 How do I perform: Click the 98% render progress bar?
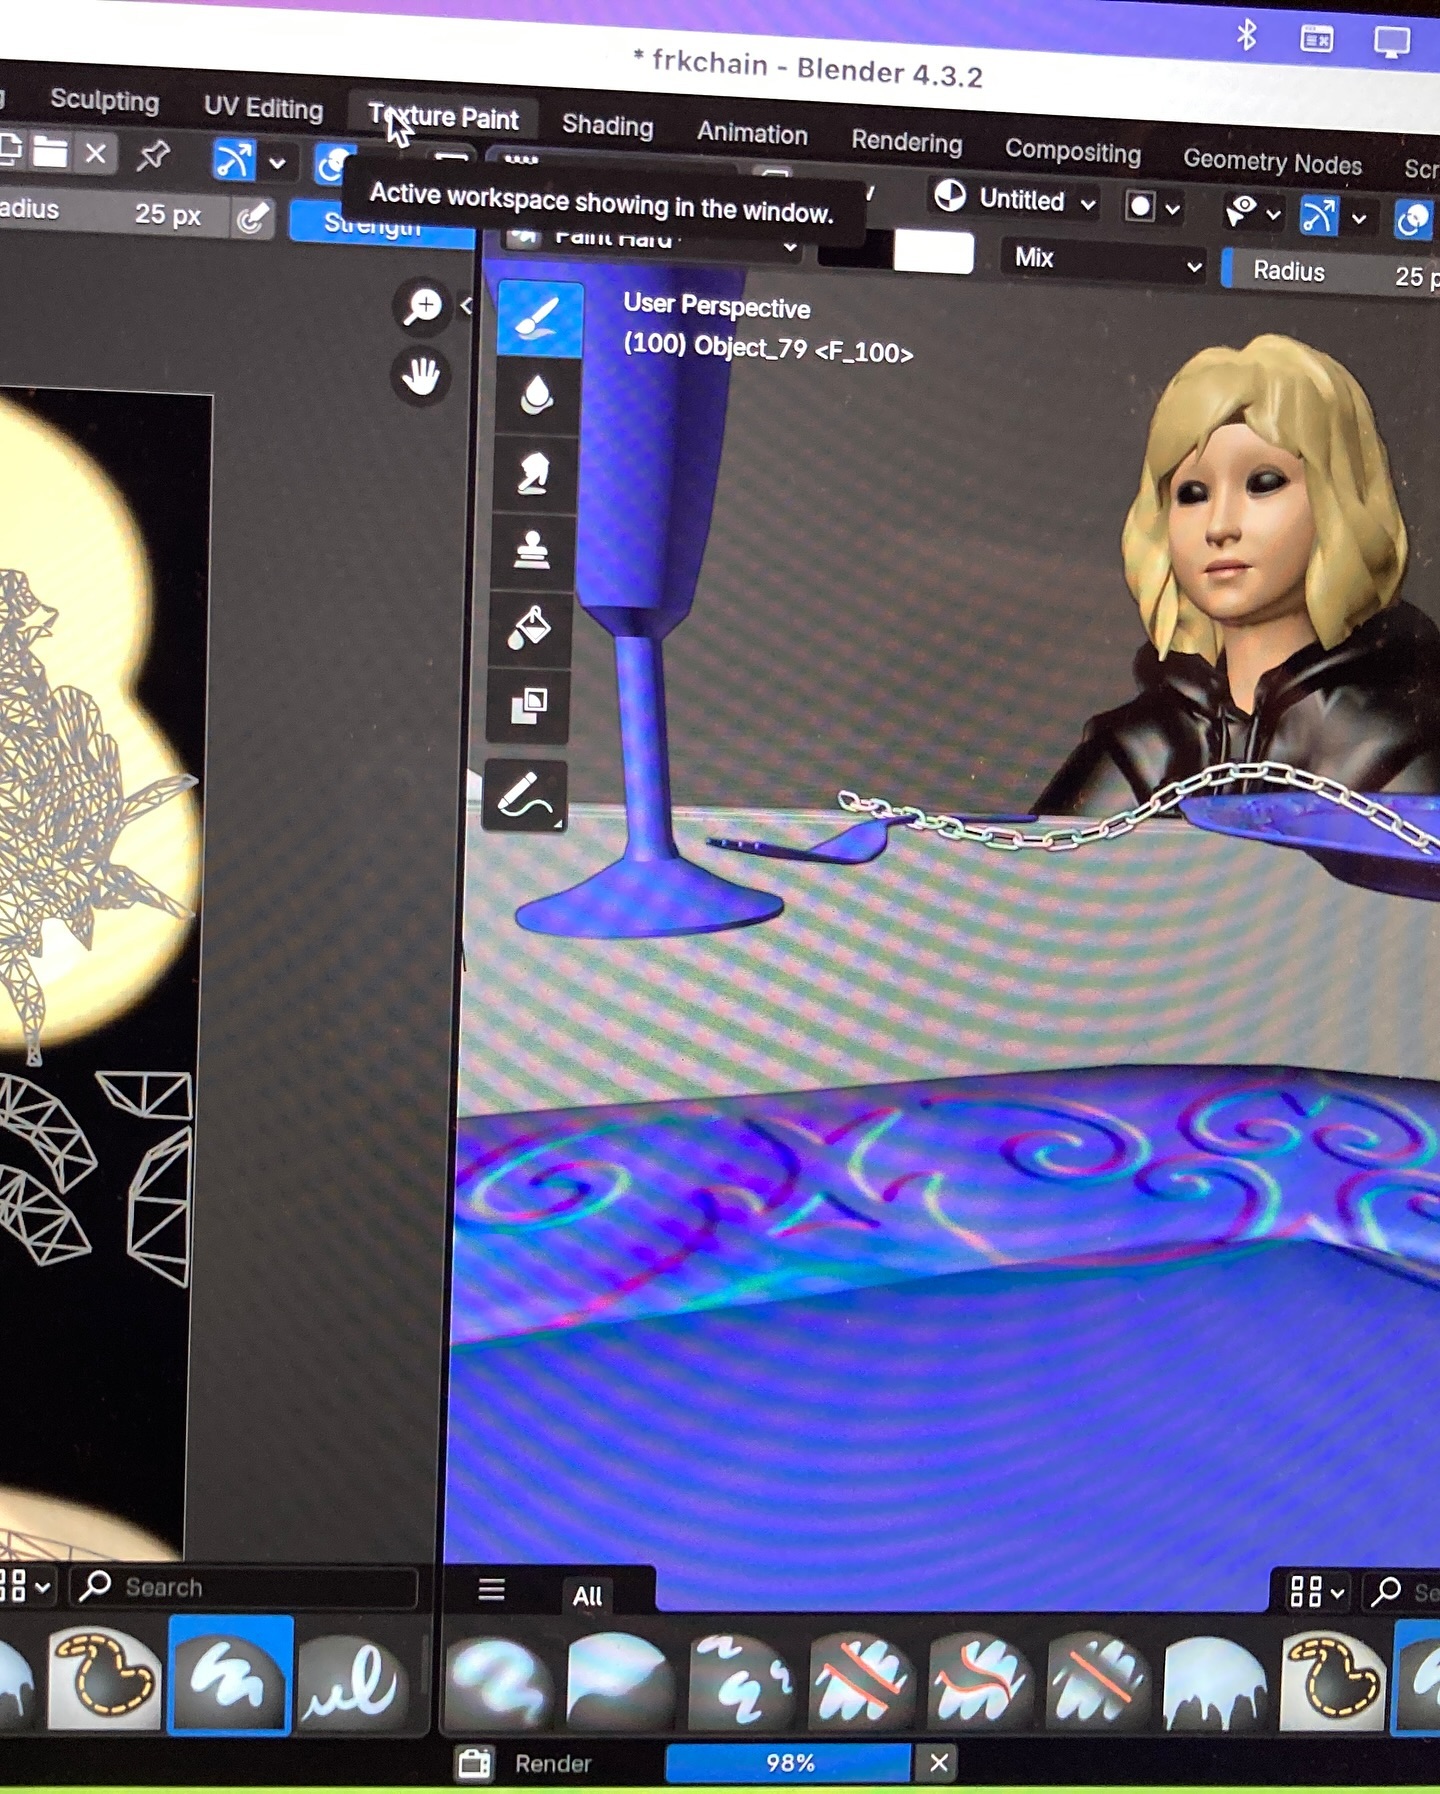coord(788,1762)
